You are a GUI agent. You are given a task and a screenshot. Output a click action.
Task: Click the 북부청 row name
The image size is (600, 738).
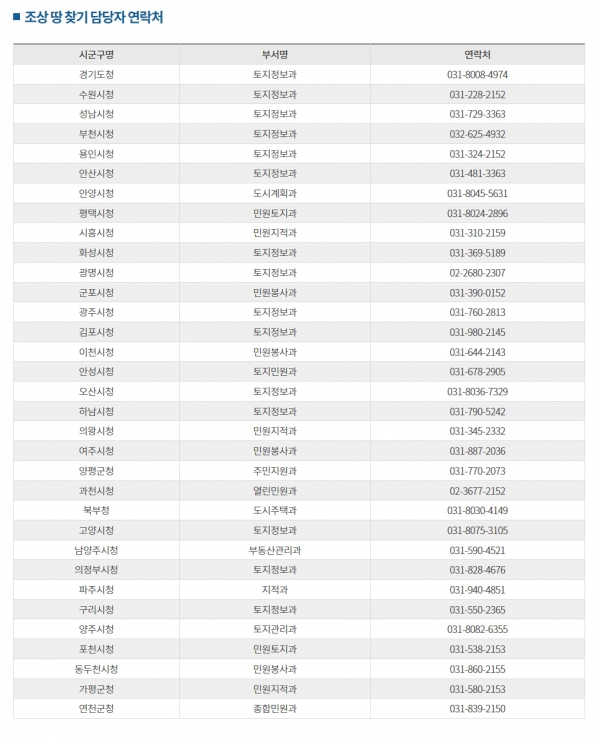tap(96, 511)
